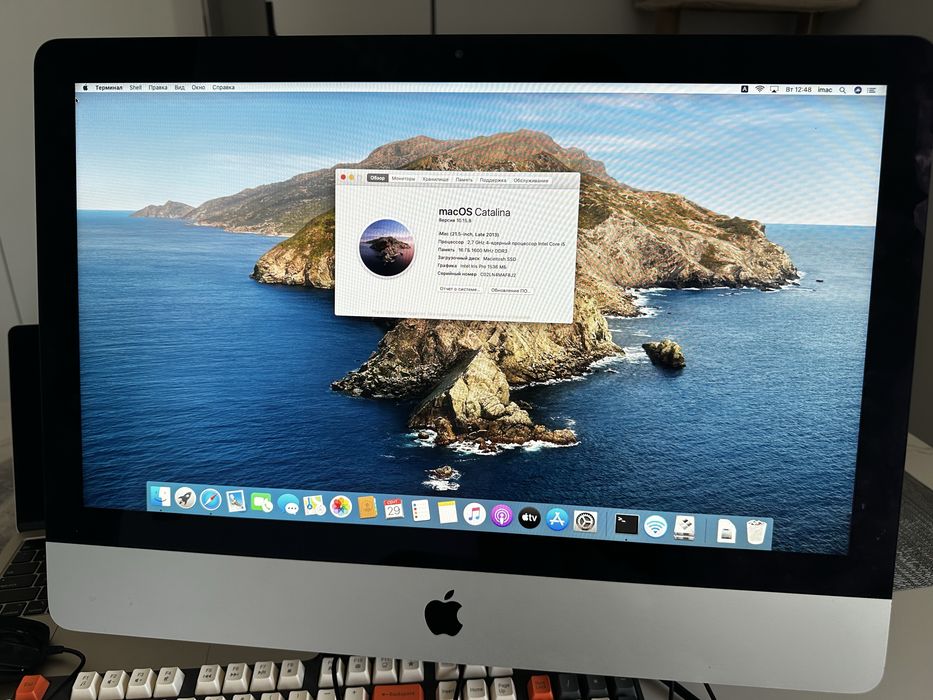Open Calendar icon showing 29
The width and height of the screenshot is (933, 700).
[x=393, y=510]
